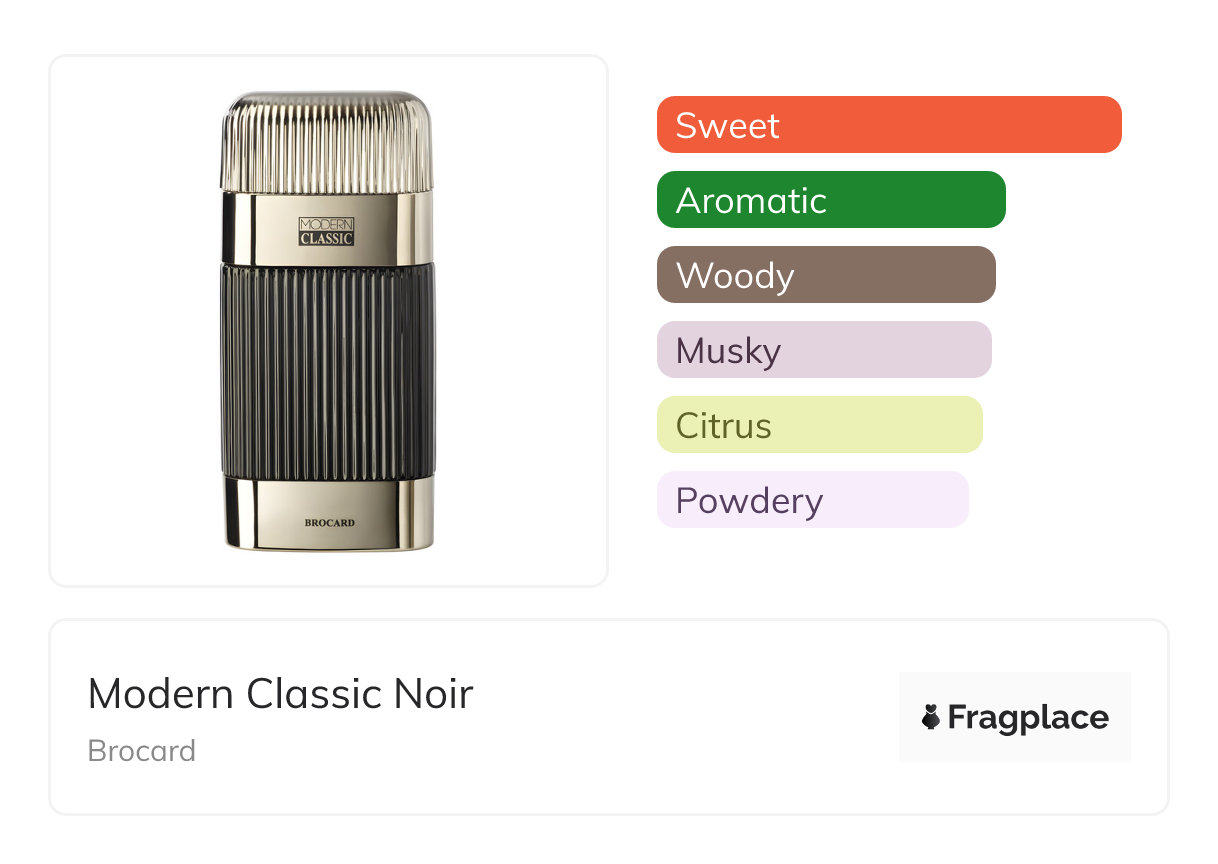Screen dimensions: 1218x864
Task: Click the MODERN word on bottle label
Action: 327,224
